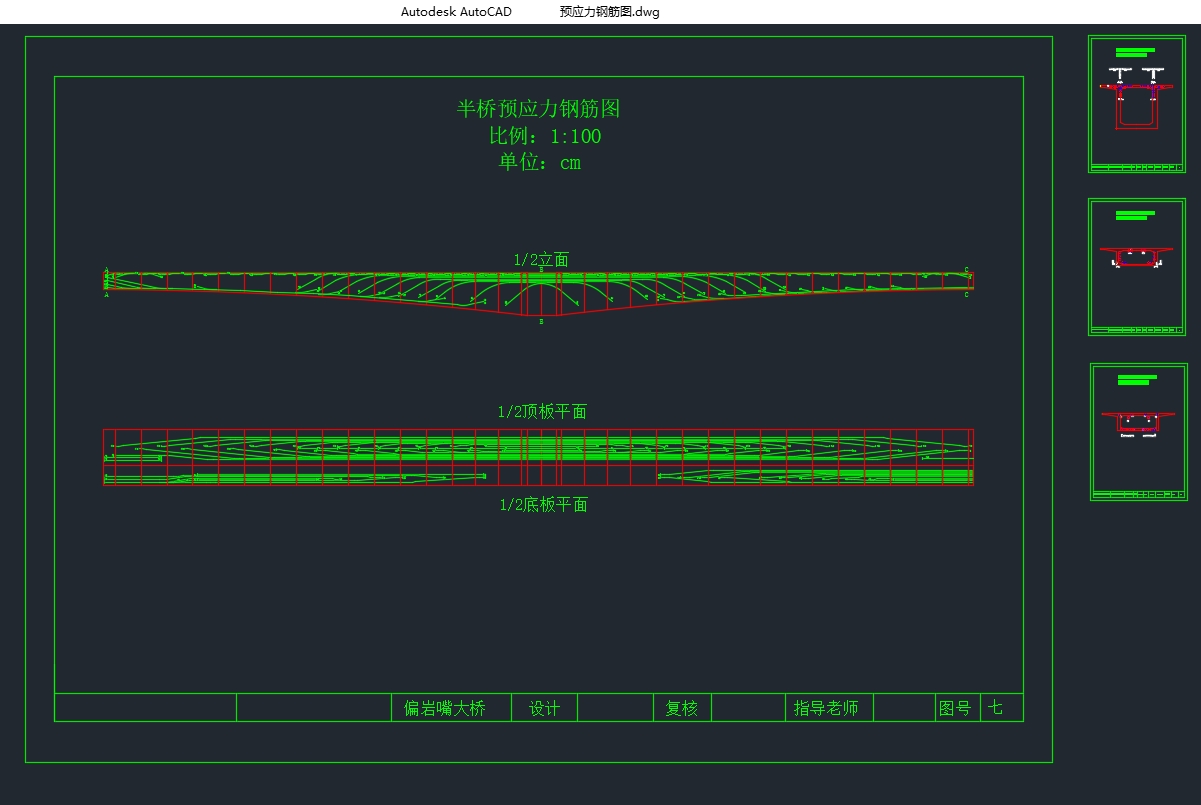Click the 指导老师 label in title block

pos(826,708)
